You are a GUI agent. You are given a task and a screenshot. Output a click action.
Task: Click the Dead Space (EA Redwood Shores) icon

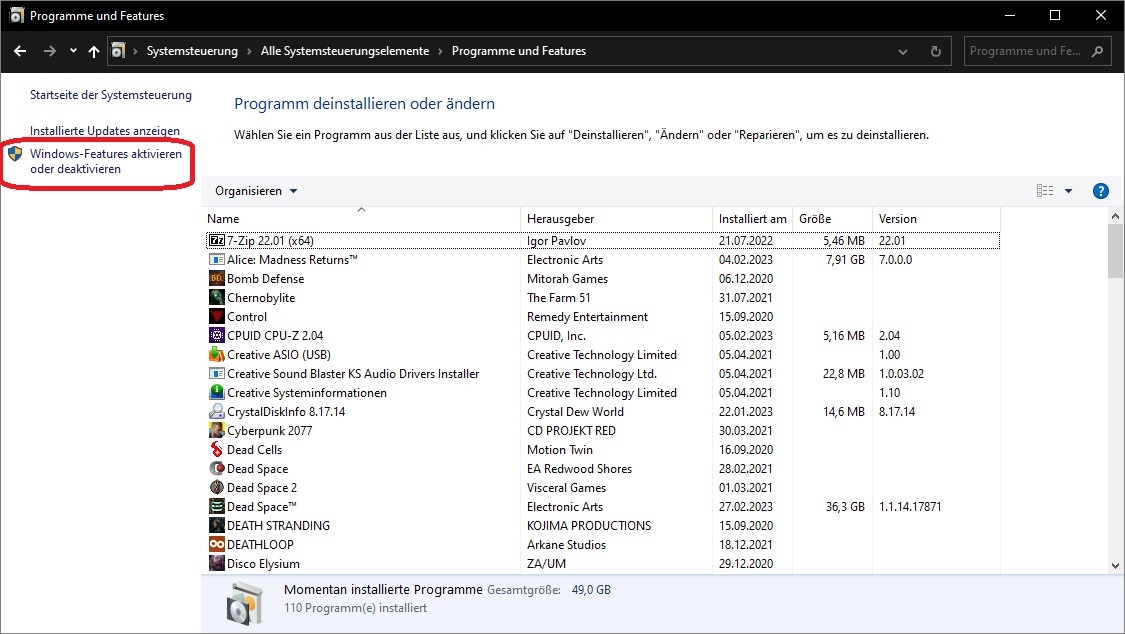click(x=217, y=468)
